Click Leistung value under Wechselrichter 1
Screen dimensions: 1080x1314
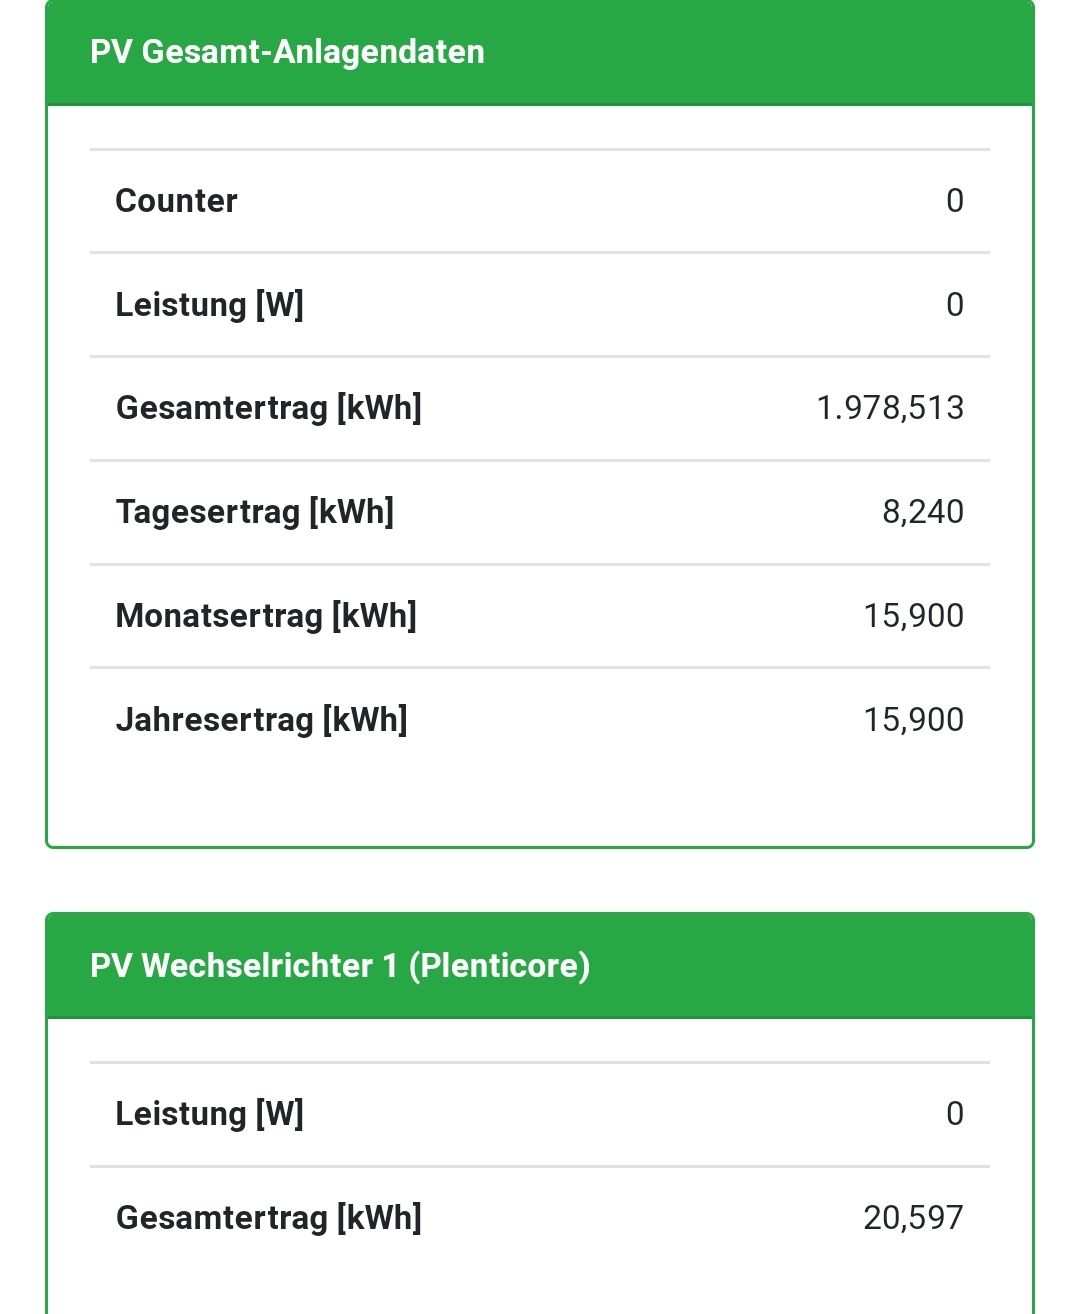(954, 1114)
